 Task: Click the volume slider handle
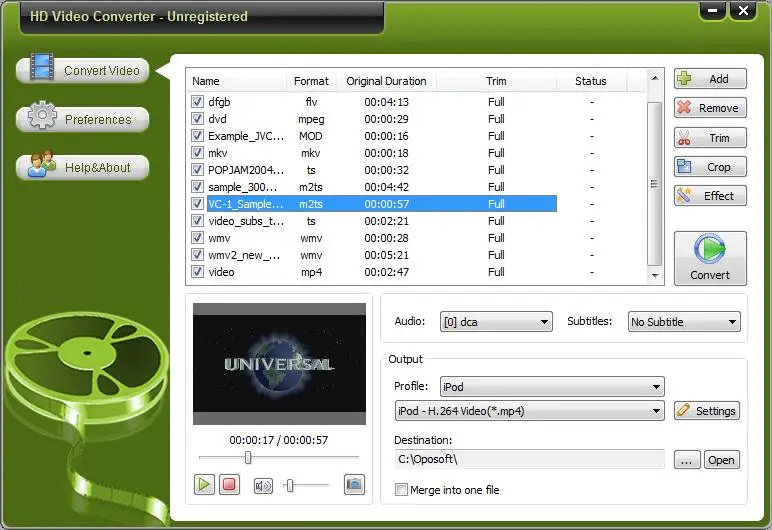point(290,486)
